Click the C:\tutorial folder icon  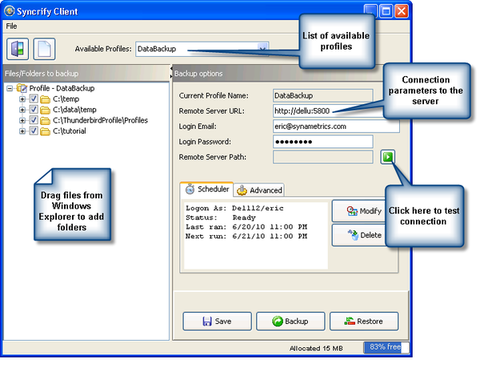(45, 131)
